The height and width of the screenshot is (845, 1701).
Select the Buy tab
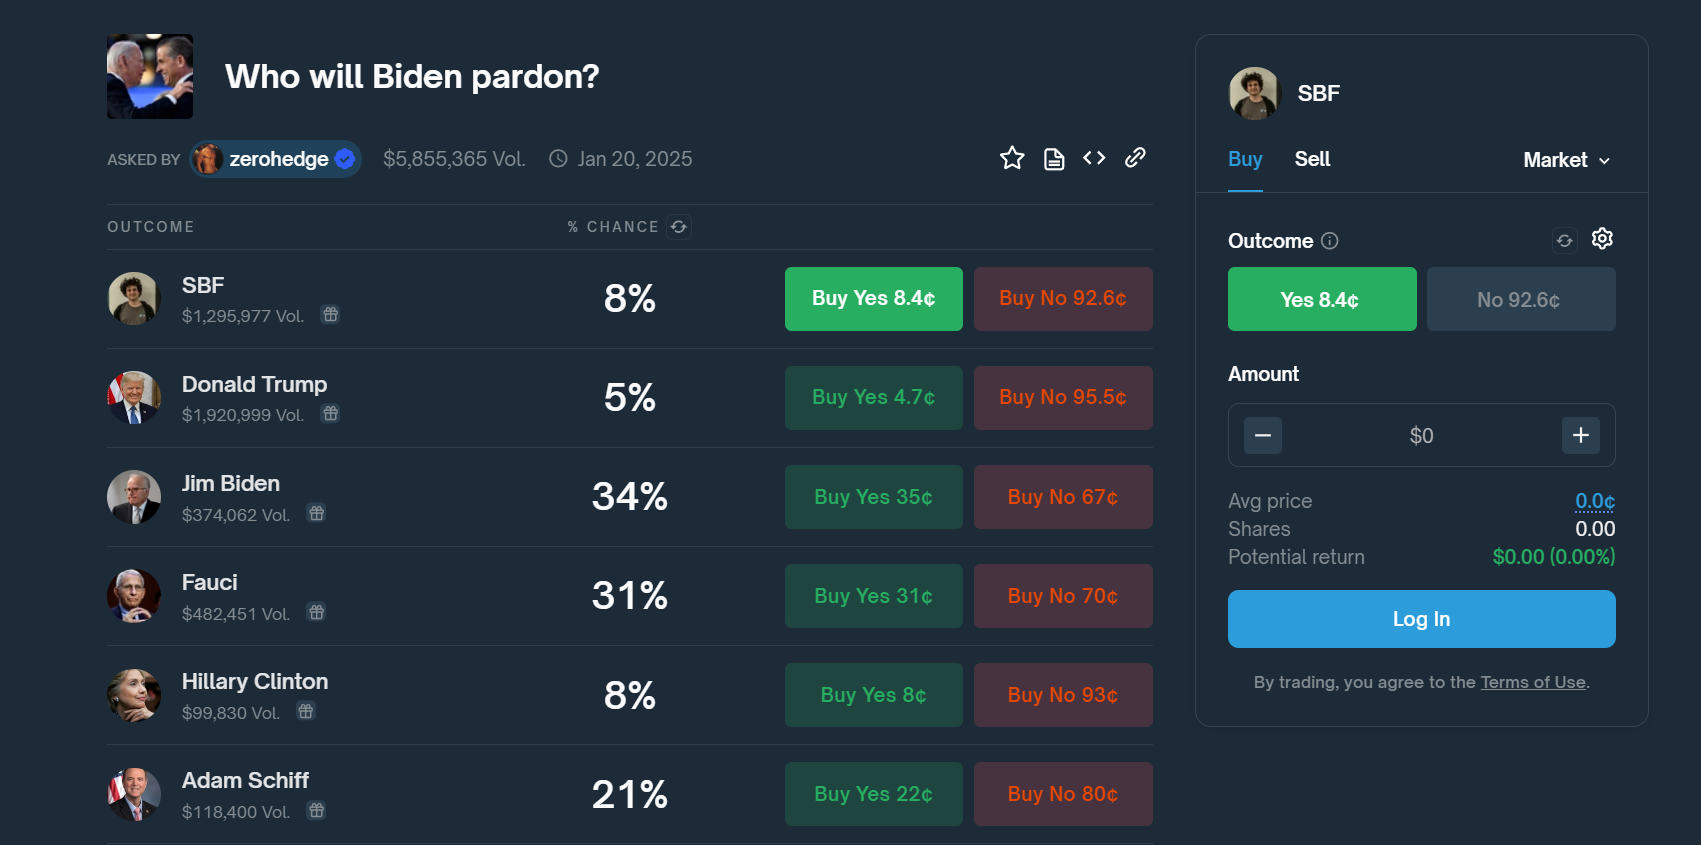coord(1244,159)
